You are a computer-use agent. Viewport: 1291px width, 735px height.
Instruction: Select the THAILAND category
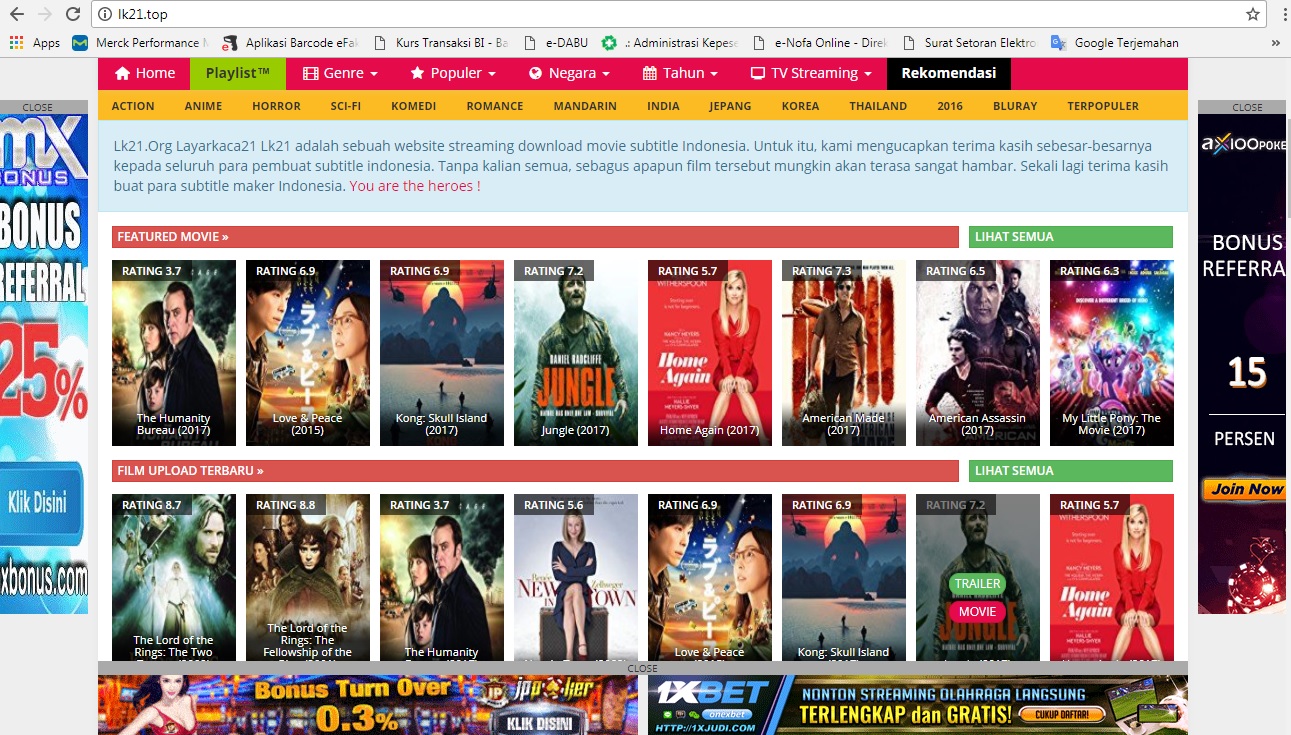[x=878, y=106]
